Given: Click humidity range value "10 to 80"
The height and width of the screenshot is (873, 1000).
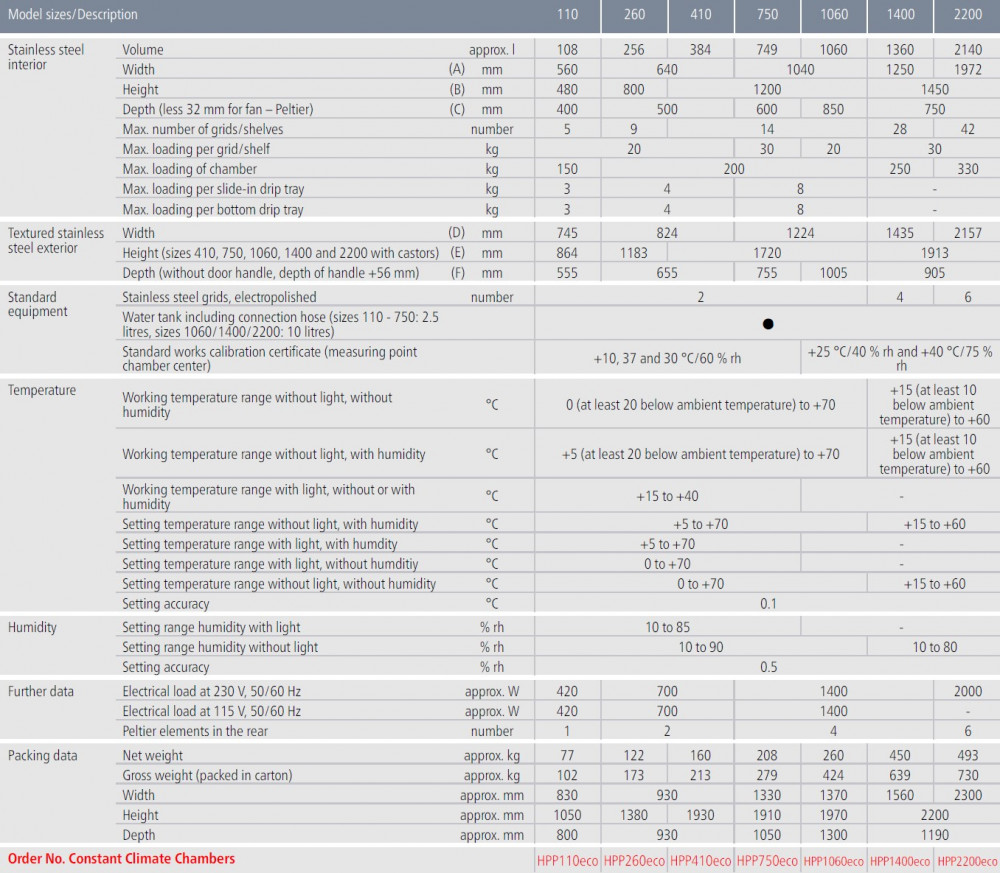Looking at the screenshot, I should (934, 647).
